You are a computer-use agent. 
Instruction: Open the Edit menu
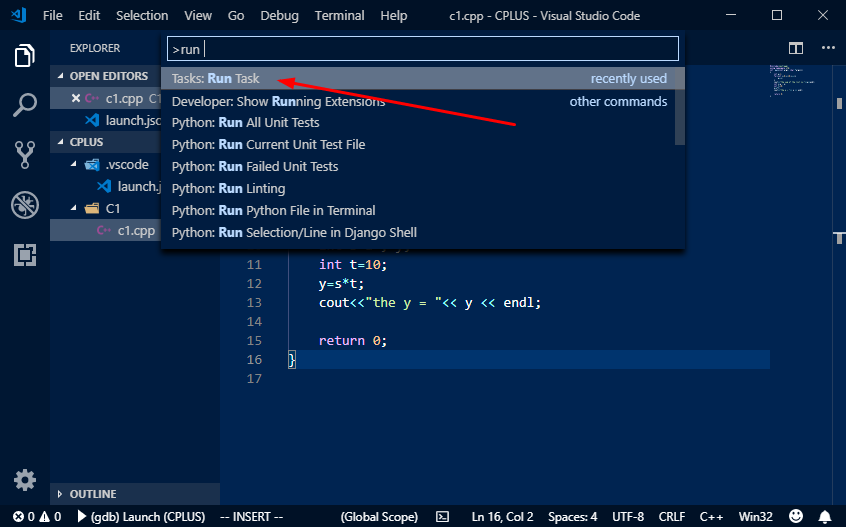pos(89,16)
